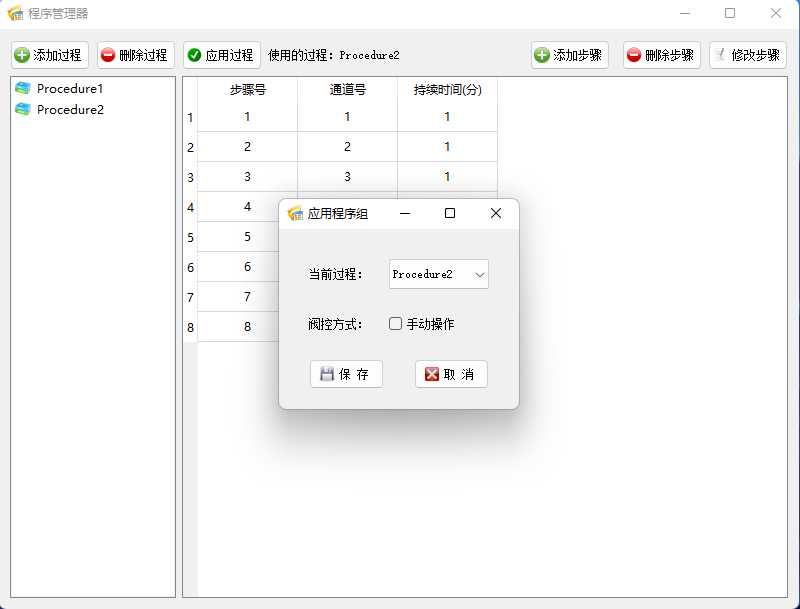Close the 应用程序组 dialog

point(496,213)
